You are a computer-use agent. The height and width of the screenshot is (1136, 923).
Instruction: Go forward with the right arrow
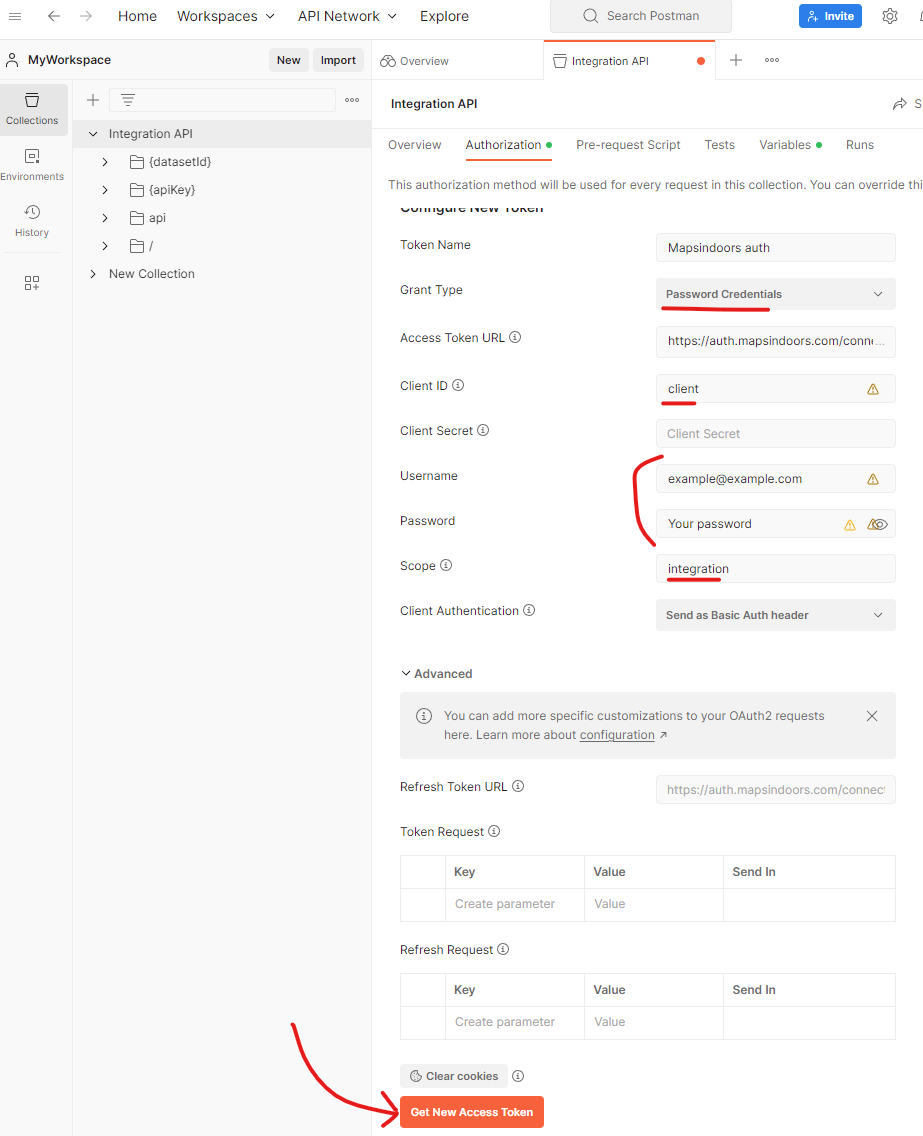click(x=85, y=16)
